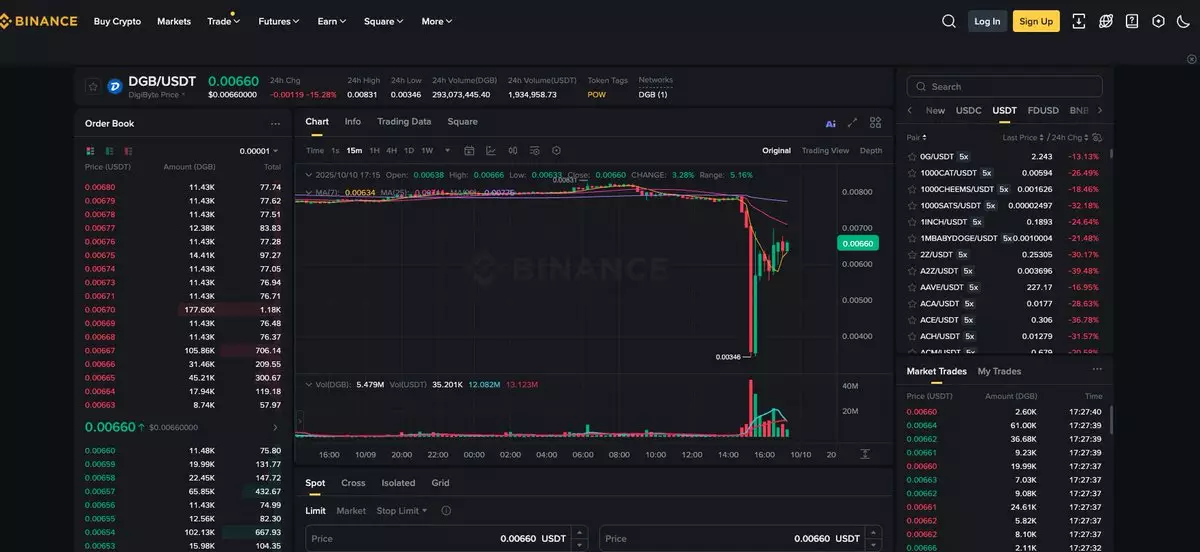Open technical indicators icon in chart toolbar
The image size is (1200, 552).
point(491,151)
